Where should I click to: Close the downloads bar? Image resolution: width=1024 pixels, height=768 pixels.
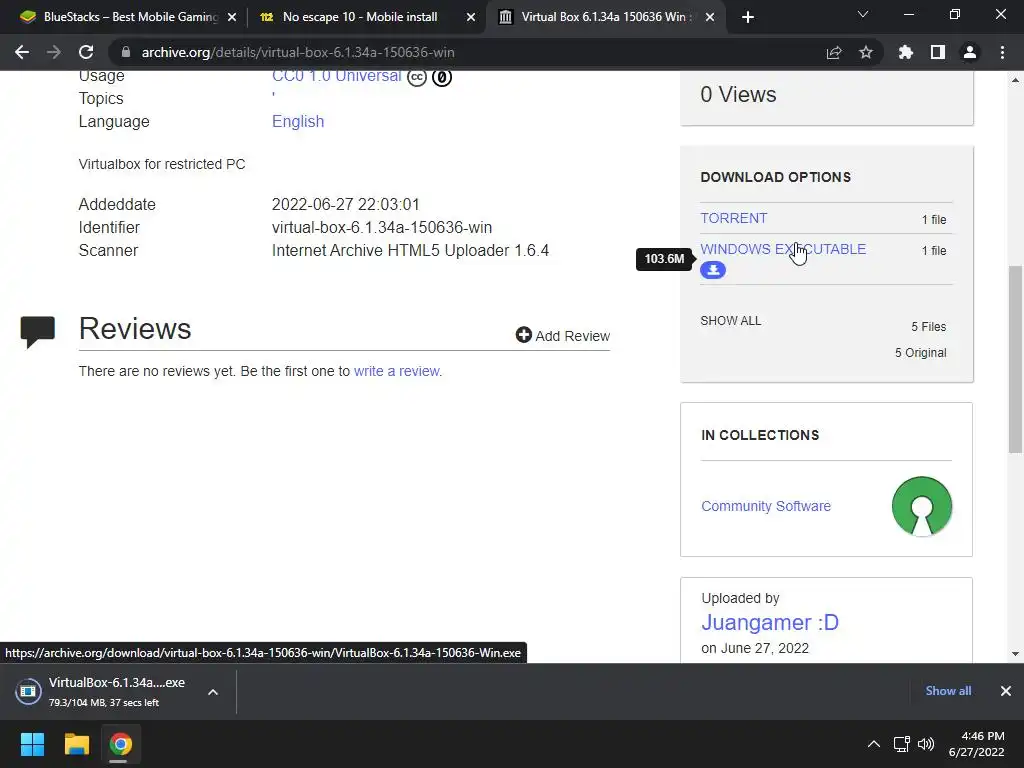pyautogui.click(x=1006, y=691)
